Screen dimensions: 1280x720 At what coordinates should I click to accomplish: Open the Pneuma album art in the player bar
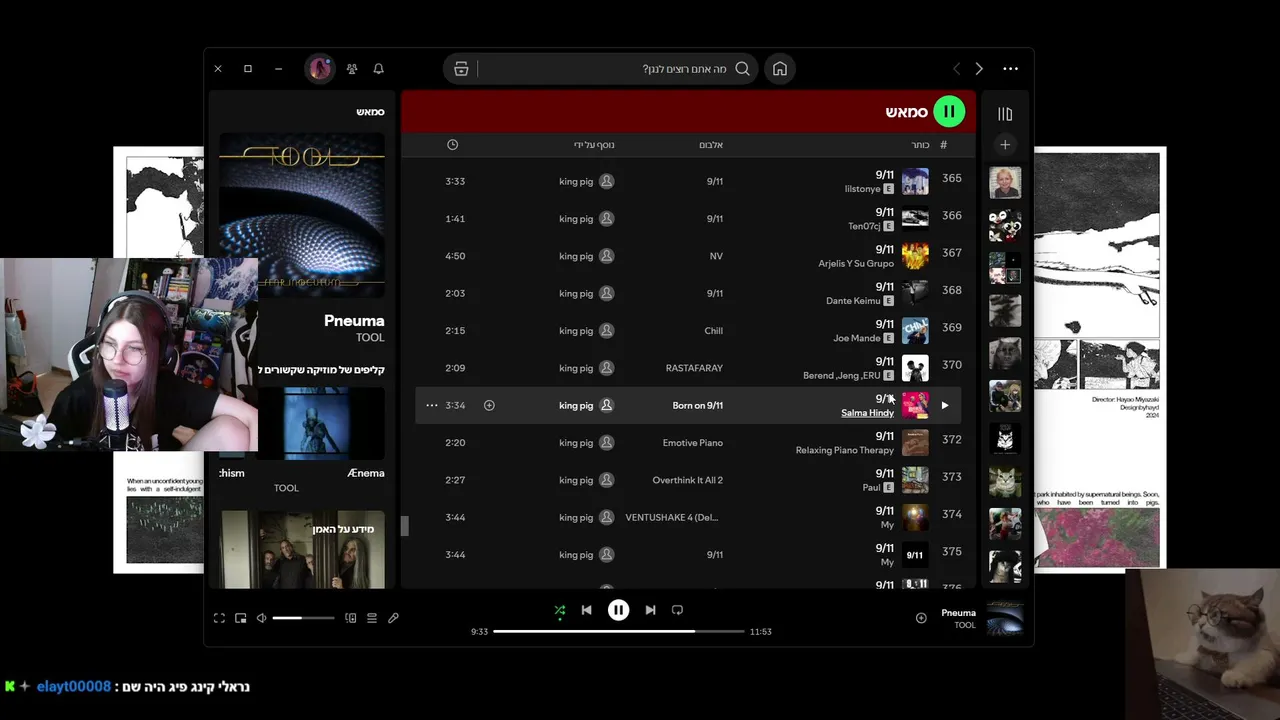coord(1005,619)
